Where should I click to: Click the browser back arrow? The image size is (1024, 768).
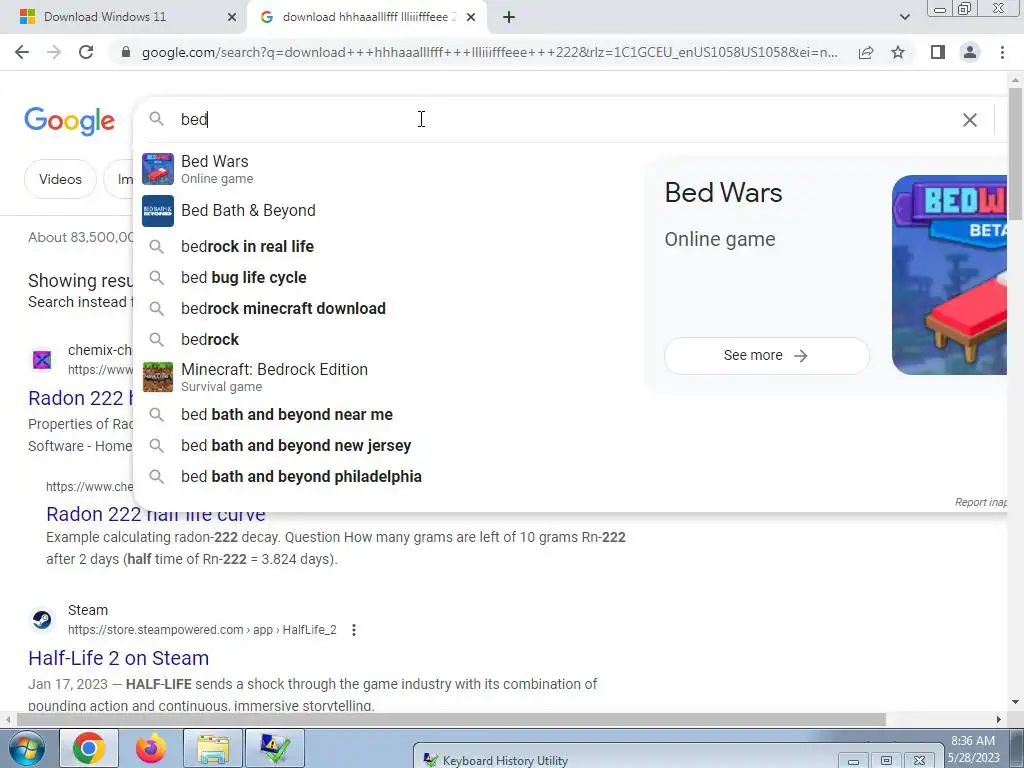[x=22, y=52]
